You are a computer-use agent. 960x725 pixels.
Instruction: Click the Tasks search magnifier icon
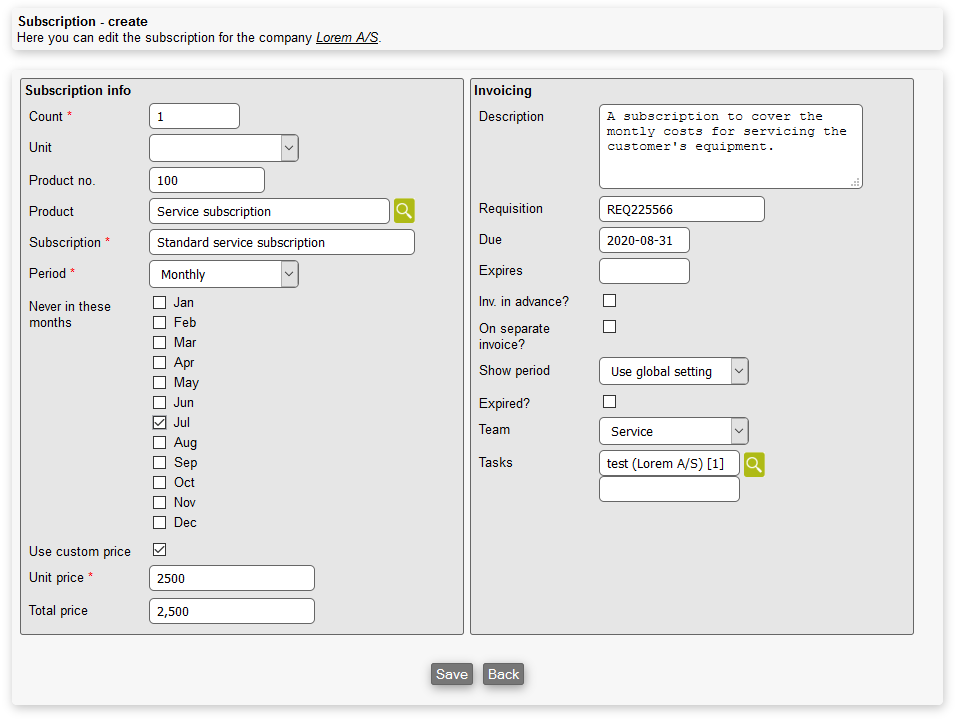point(754,464)
